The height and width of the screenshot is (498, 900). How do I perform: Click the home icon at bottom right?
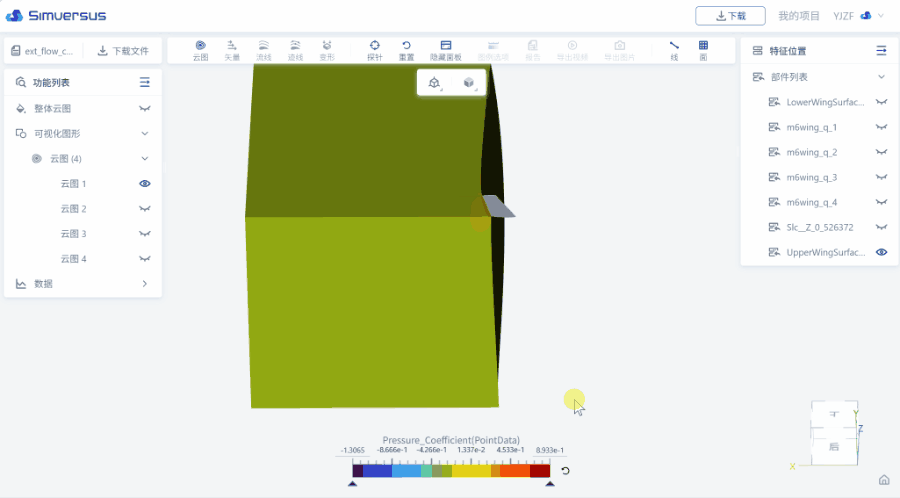click(884, 480)
